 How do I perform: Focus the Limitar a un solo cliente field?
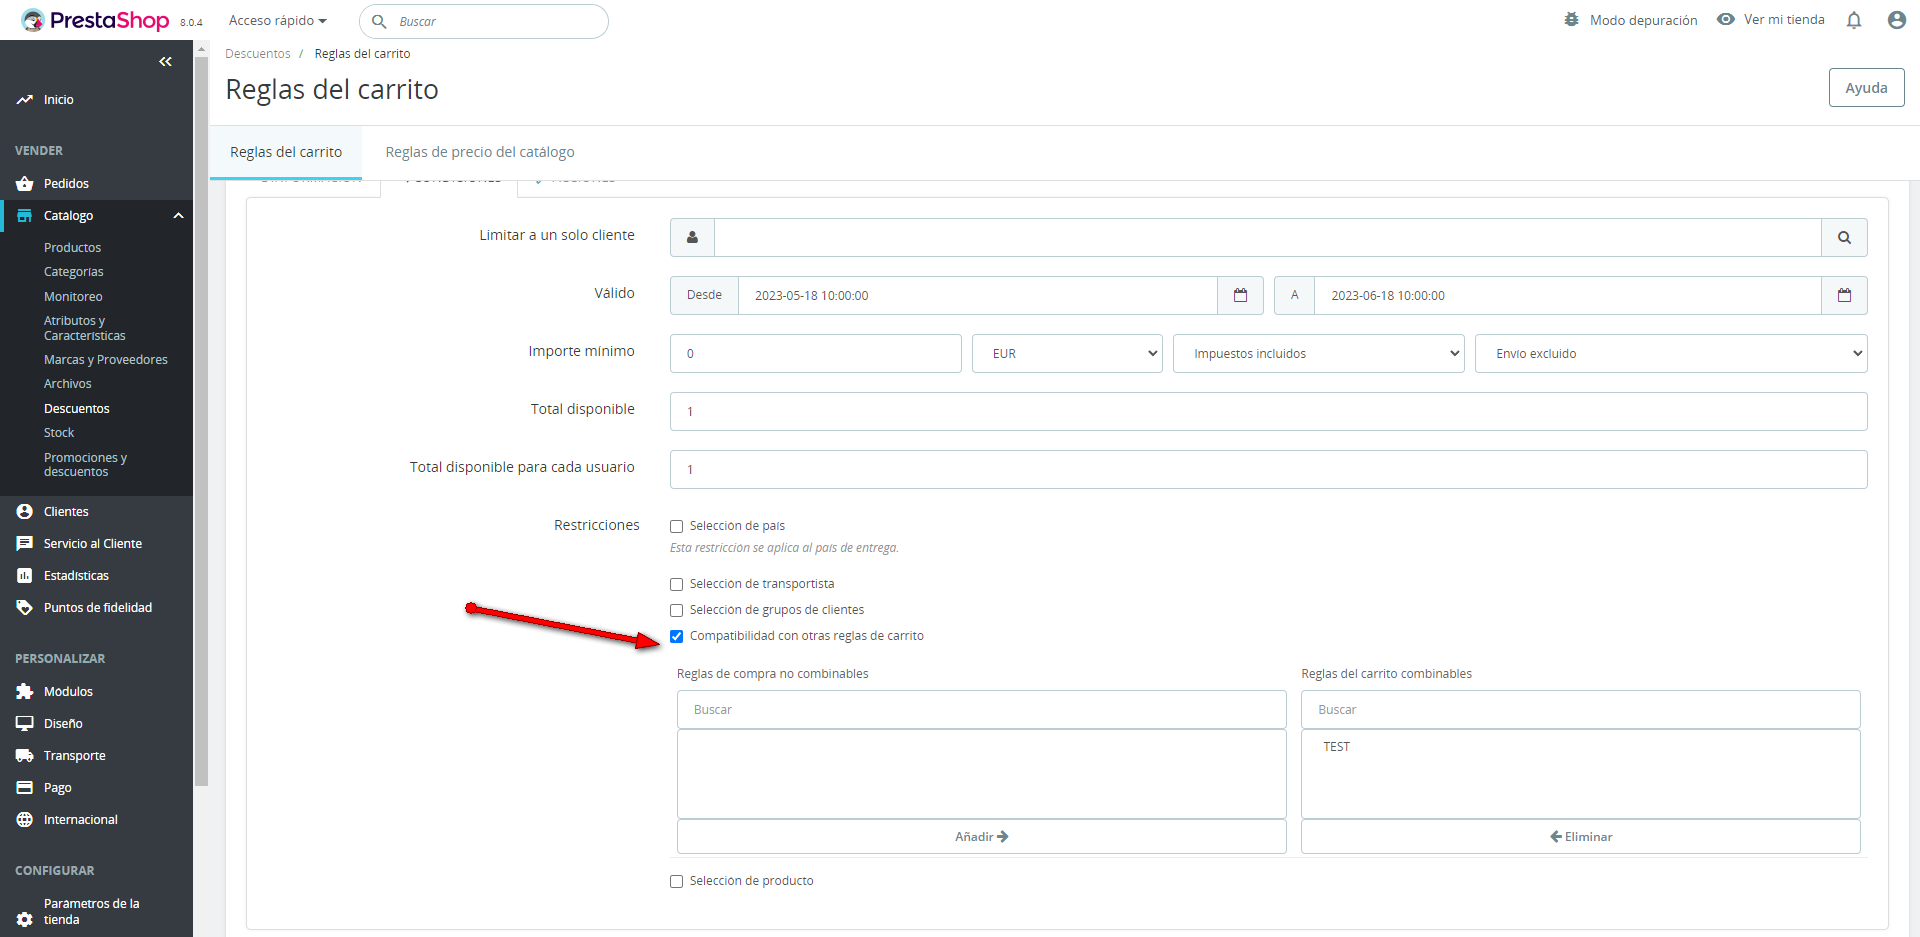pos(1267,238)
